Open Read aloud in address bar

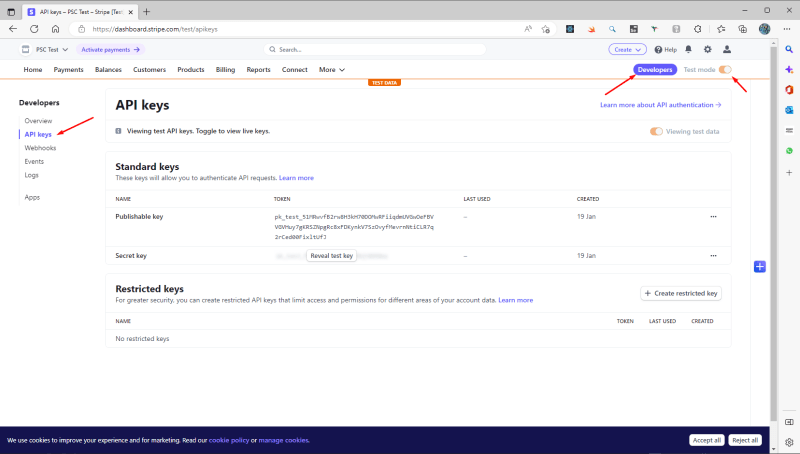click(528, 29)
